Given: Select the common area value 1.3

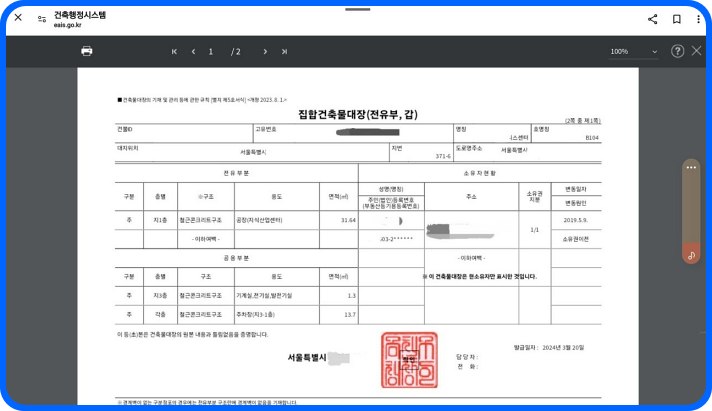Looking at the screenshot, I should 351,296.
